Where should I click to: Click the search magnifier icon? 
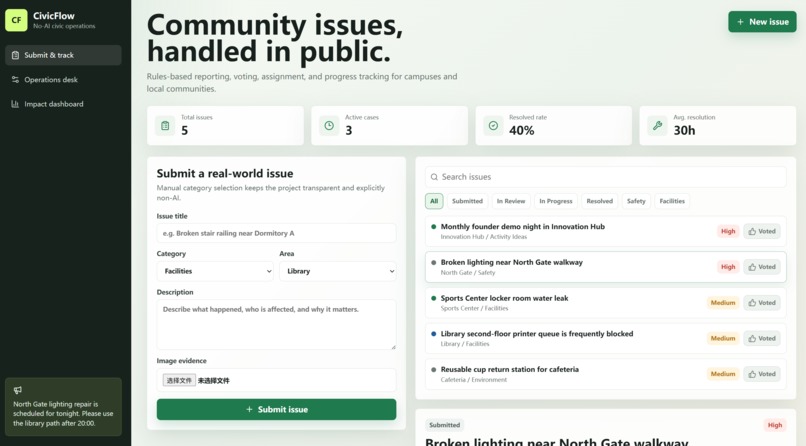point(434,177)
